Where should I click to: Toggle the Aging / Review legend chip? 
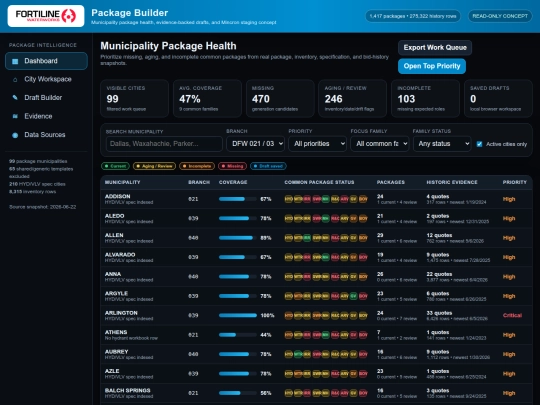pos(154,166)
